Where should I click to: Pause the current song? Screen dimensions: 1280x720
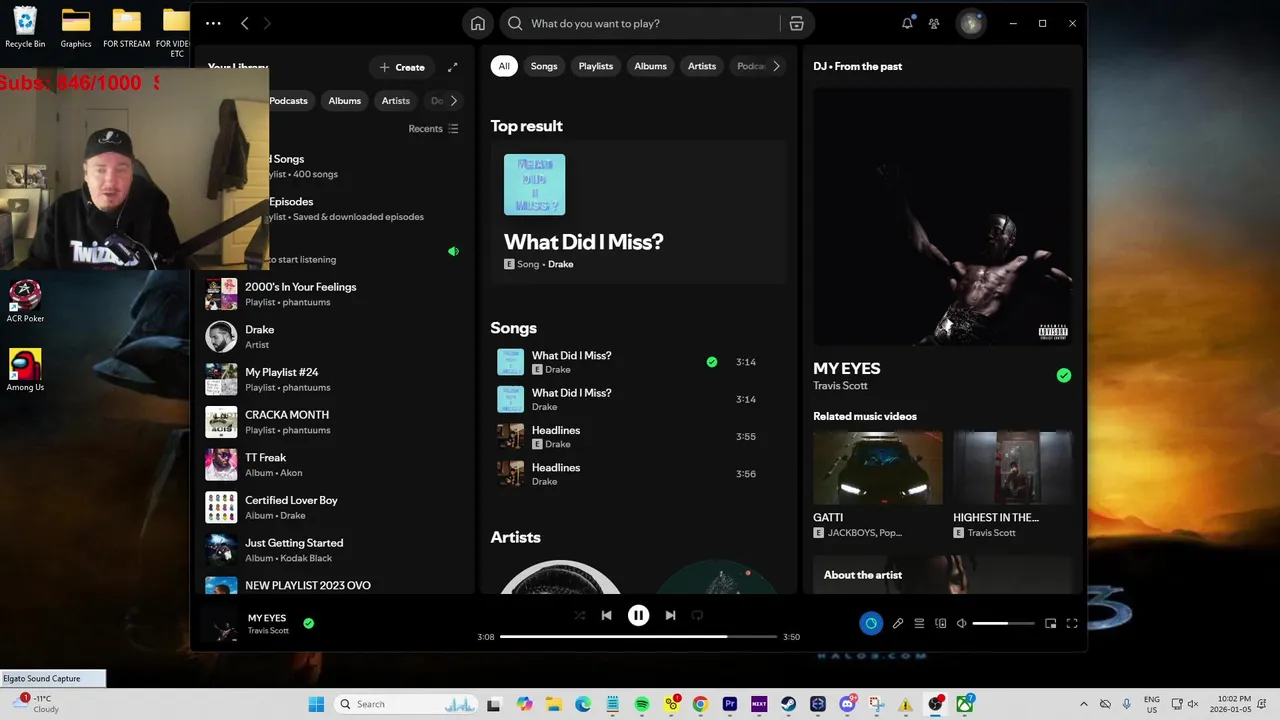tap(638, 615)
